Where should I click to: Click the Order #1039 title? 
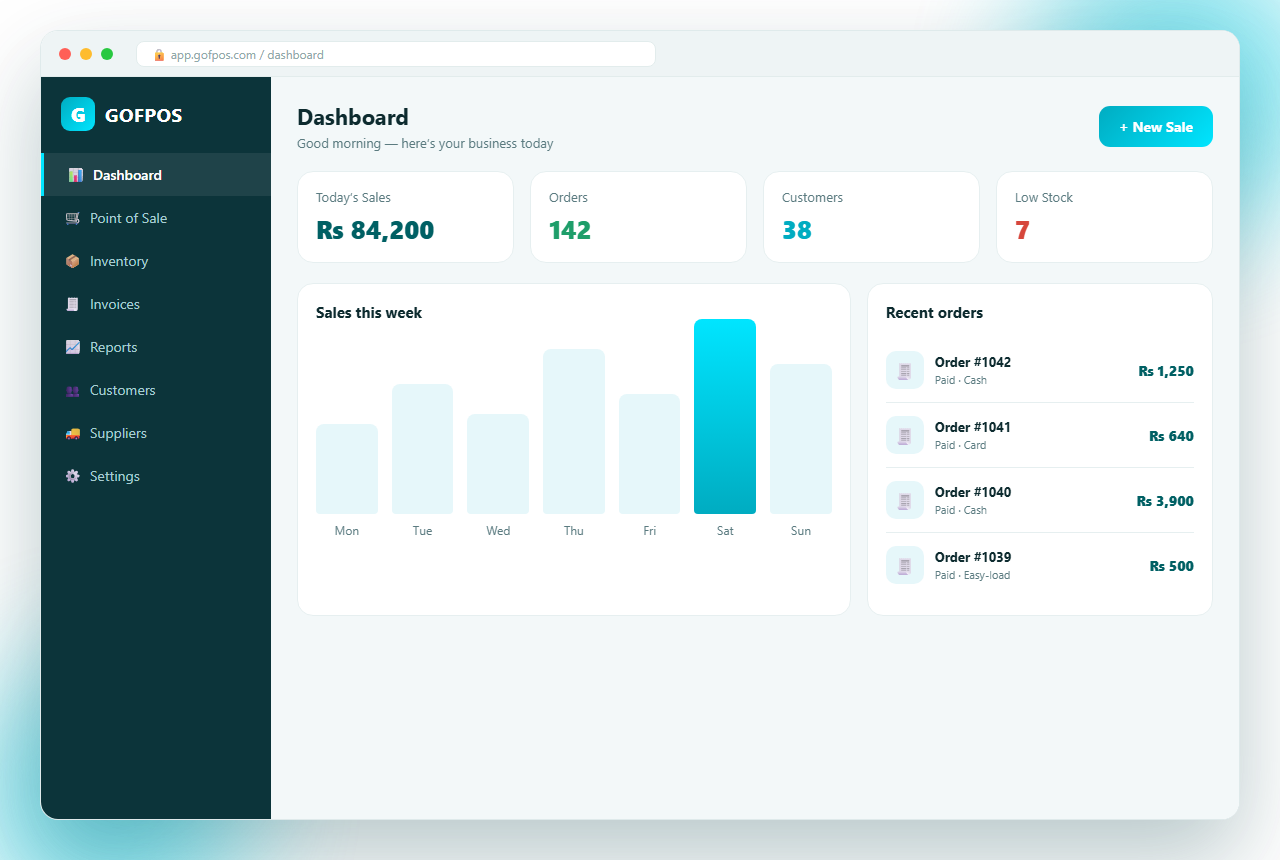(973, 557)
